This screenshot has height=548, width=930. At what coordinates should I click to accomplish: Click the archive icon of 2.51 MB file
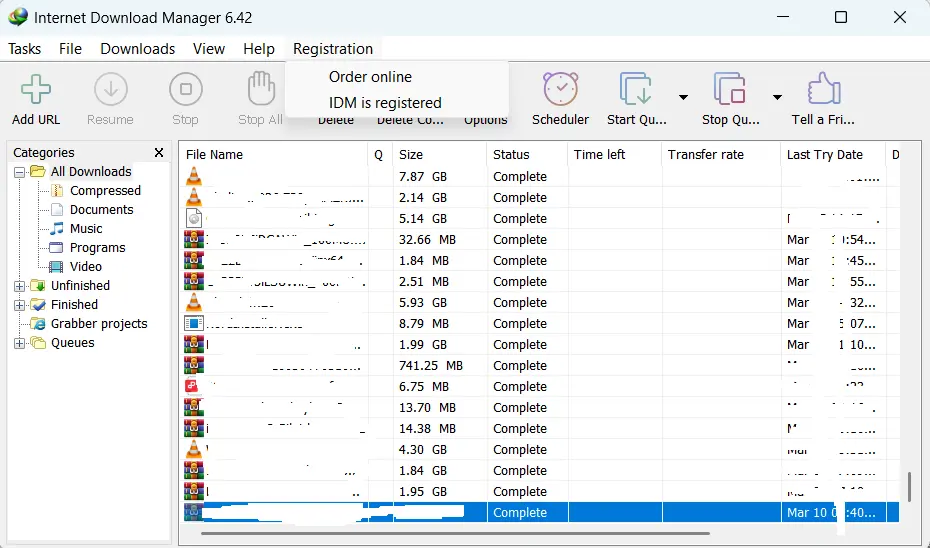193,282
